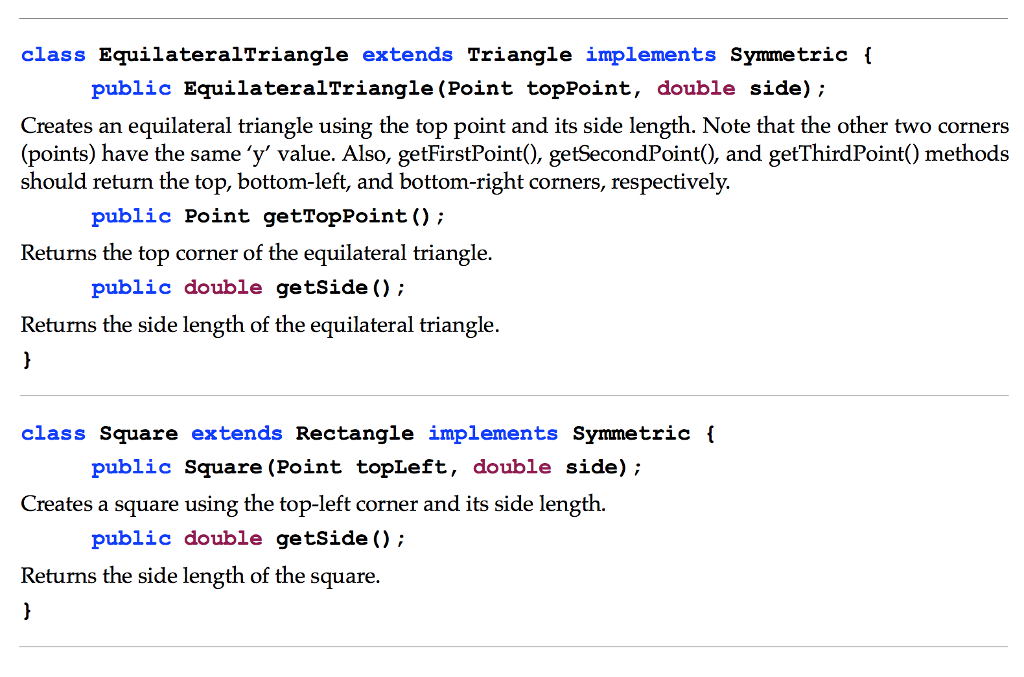This screenshot has height=677, width=1024.
Task: Click getThirdPoint() in the description paragraph
Action: 845,155
